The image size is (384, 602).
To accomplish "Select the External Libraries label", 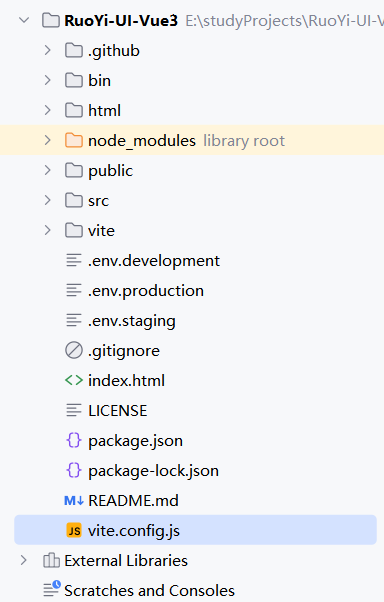I will pyautogui.click(x=126, y=561).
